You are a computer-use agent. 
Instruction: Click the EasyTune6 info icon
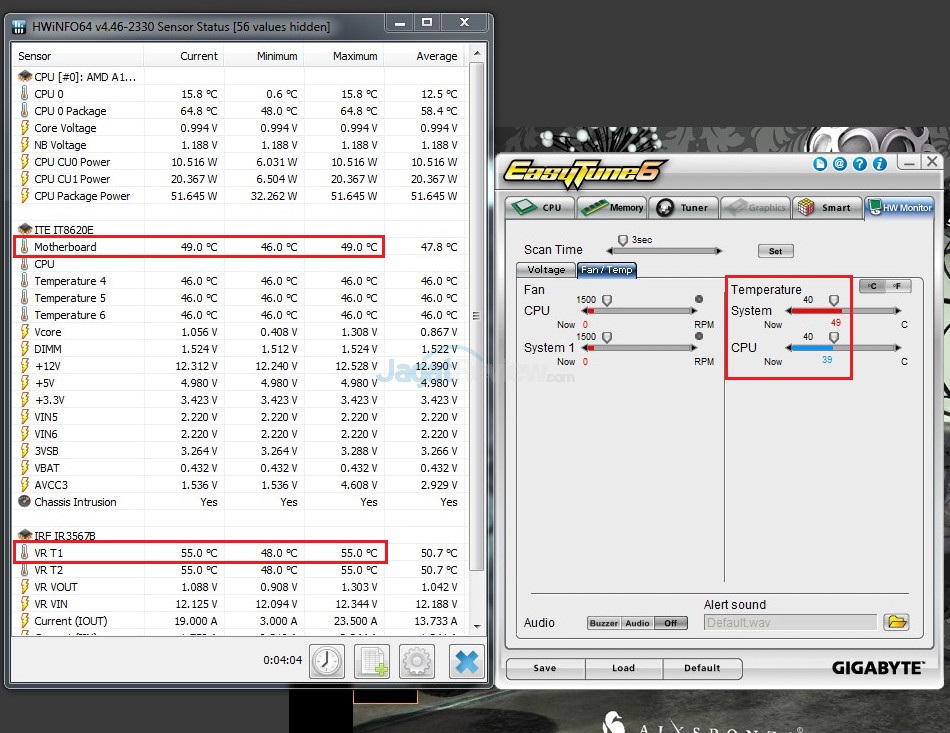tap(880, 164)
